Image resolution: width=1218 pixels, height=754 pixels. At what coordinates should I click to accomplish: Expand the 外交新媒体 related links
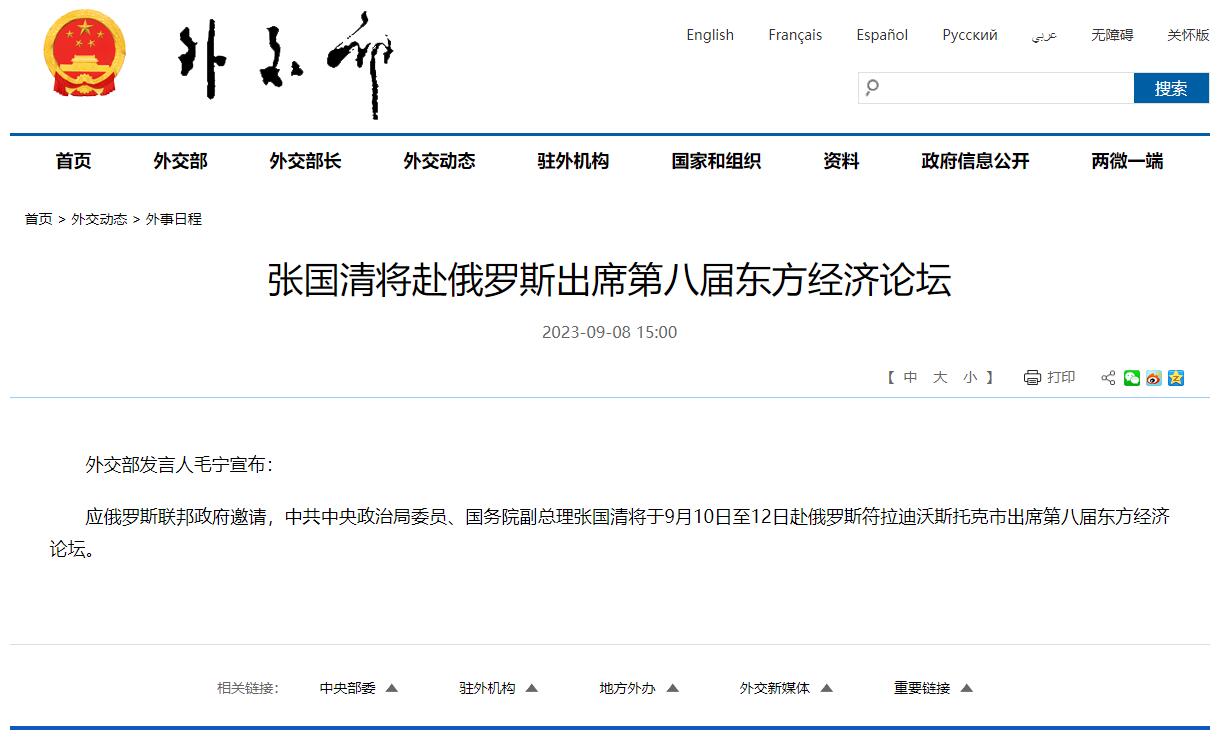[775, 688]
